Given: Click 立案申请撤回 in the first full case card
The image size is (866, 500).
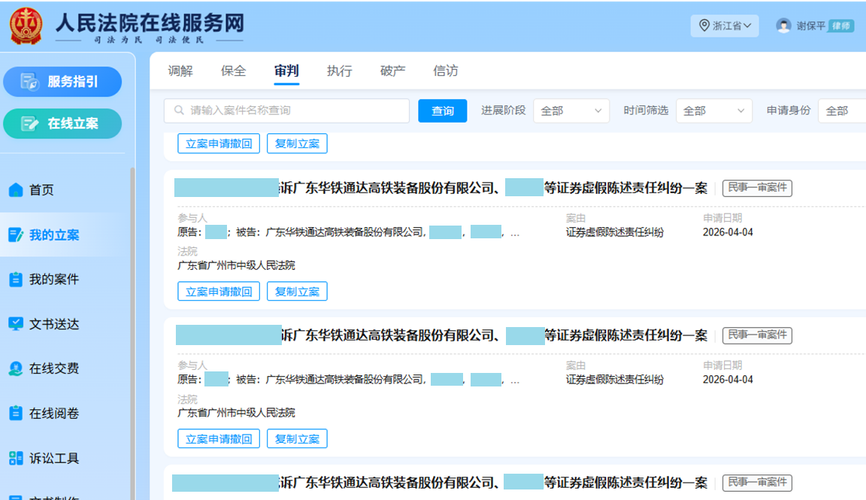Looking at the screenshot, I should click(219, 291).
